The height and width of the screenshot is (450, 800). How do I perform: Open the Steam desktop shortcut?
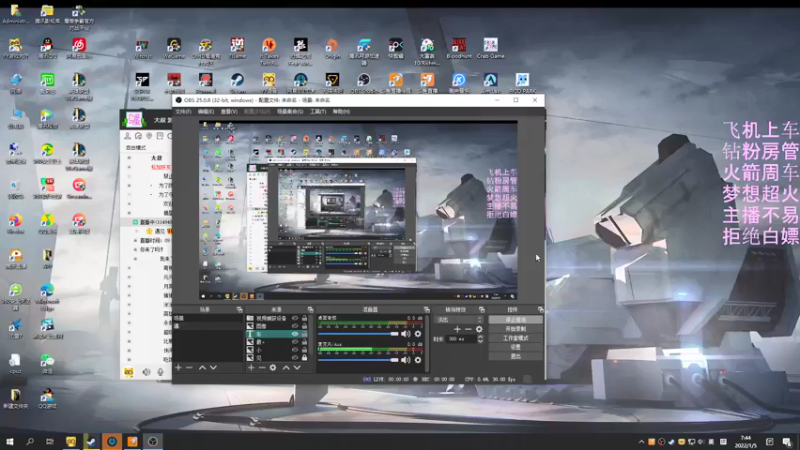(x=237, y=83)
